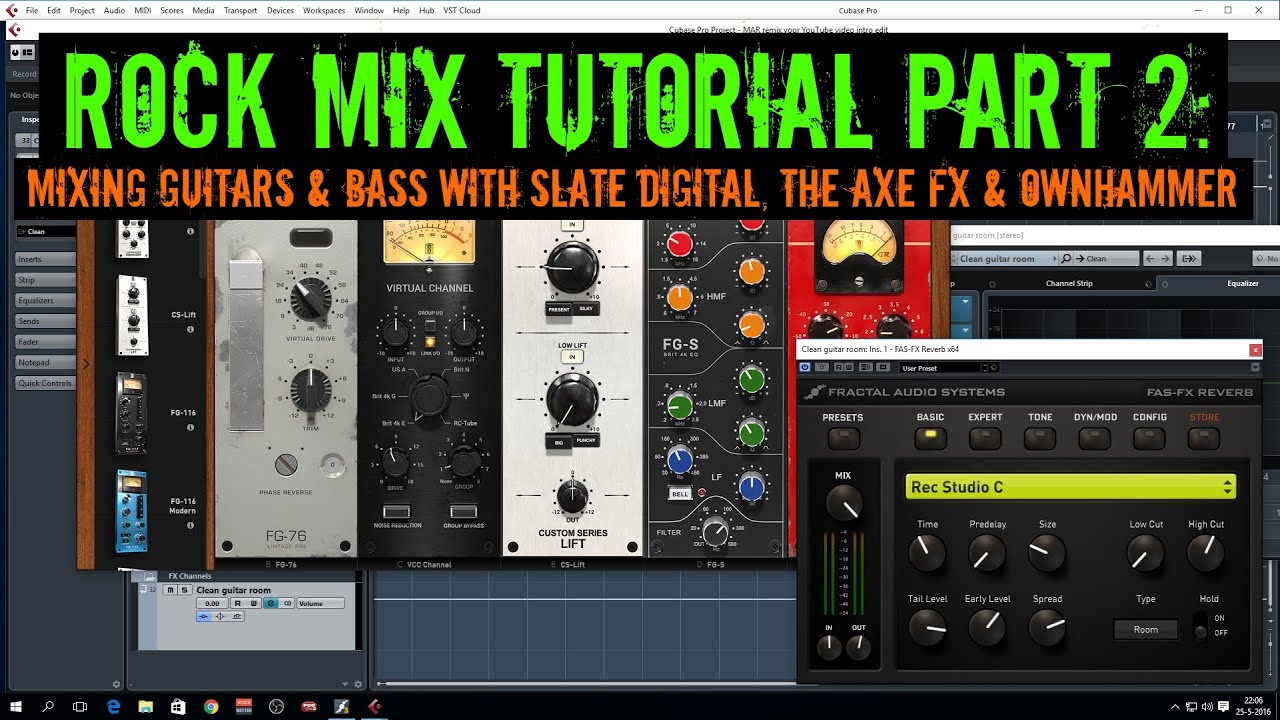1280x720 pixels.
Task: Click the reverb MIX knob
Action: coord(843,503)
